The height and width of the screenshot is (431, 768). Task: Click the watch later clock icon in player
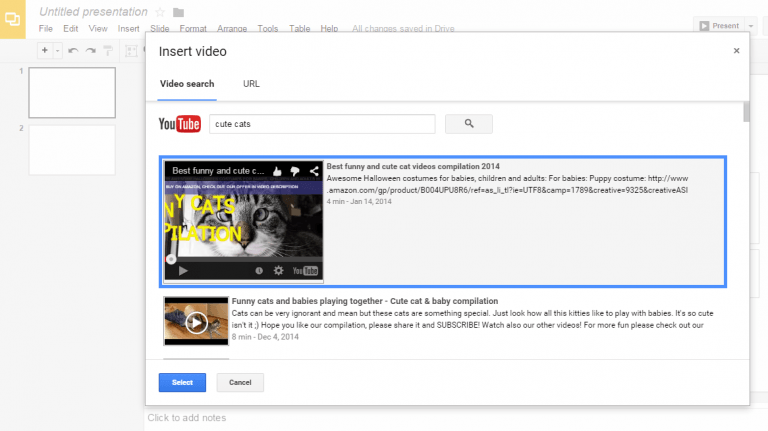(259, 271)
